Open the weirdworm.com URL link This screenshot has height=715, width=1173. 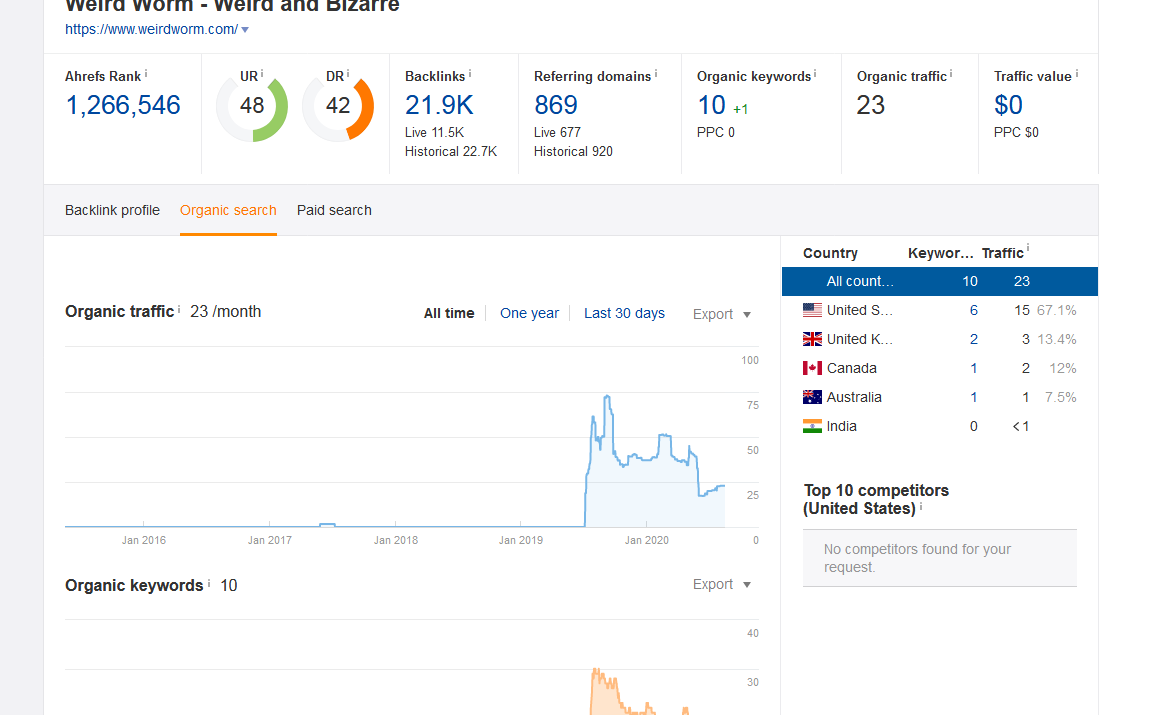pyautogui.click(x=151, y=29)
